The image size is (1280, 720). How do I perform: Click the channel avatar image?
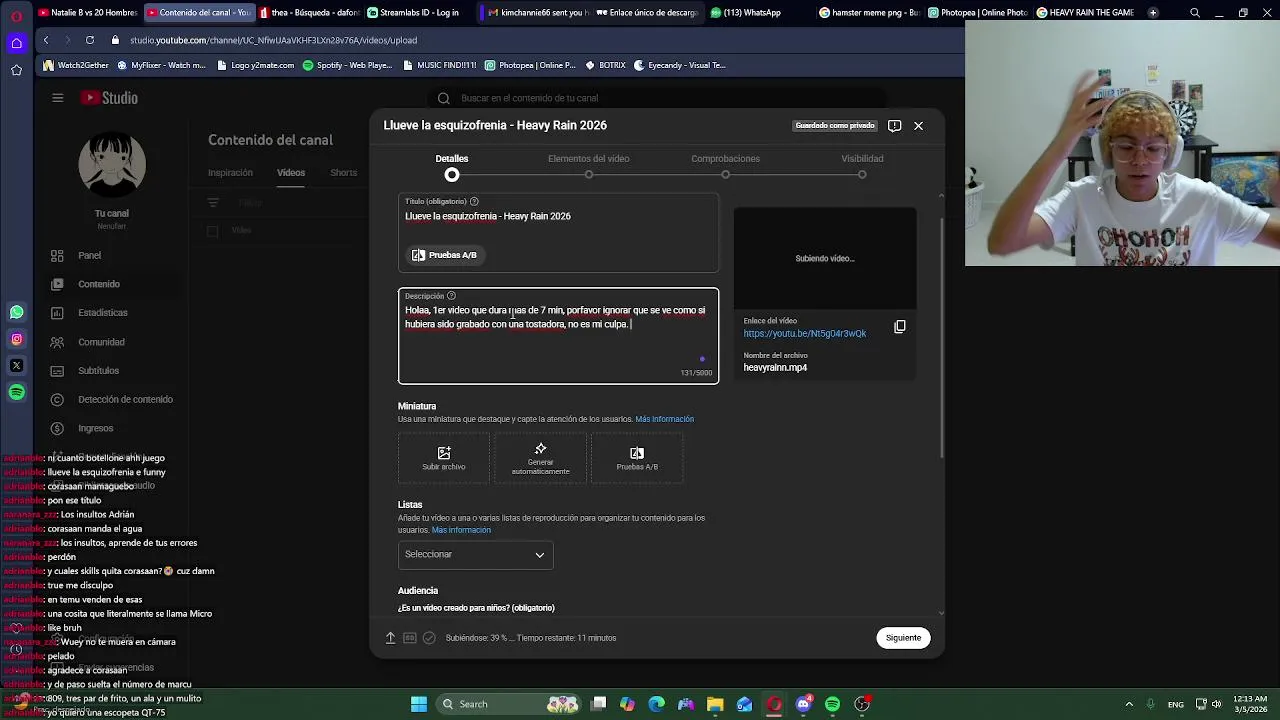pyautogui.click(x=112, y=165)
